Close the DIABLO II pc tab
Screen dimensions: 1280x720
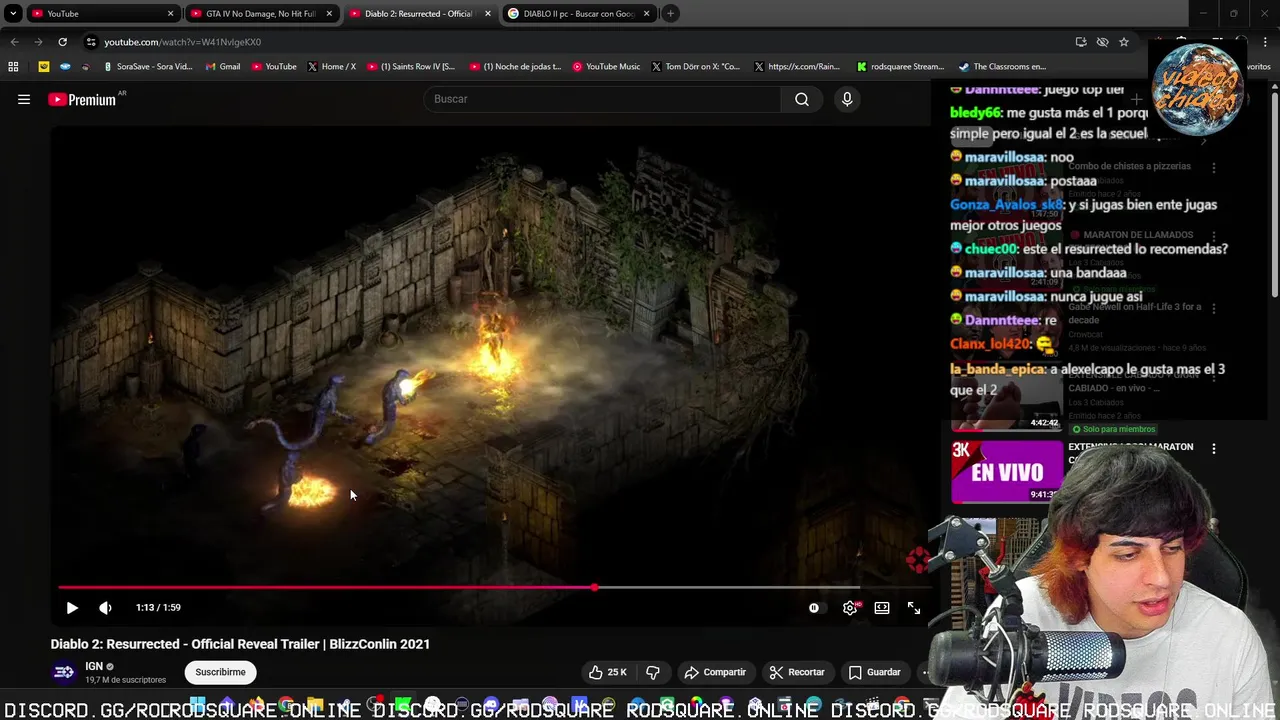point(647,14)
